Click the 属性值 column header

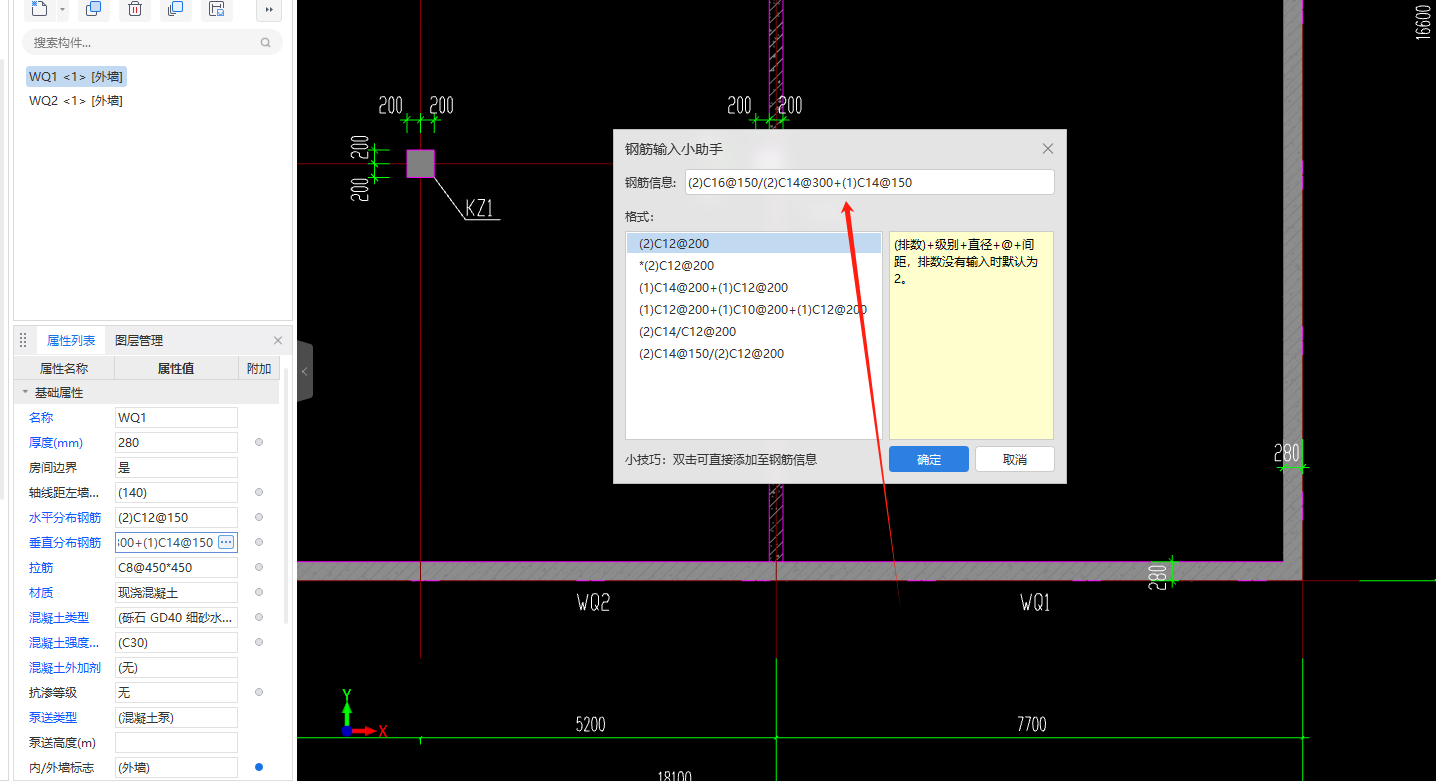pos(176,368)
